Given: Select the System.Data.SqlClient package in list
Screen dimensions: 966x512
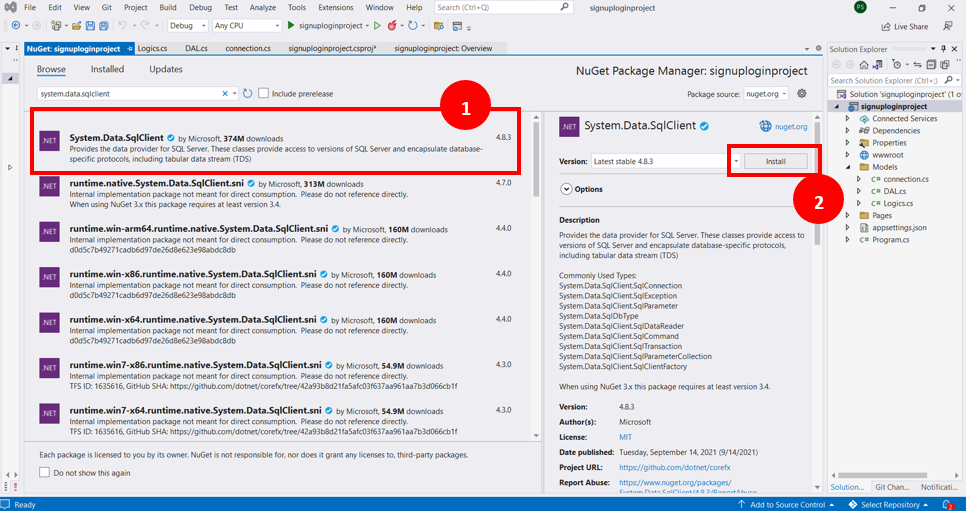Looking at the screenshot, I should [276, 148].
